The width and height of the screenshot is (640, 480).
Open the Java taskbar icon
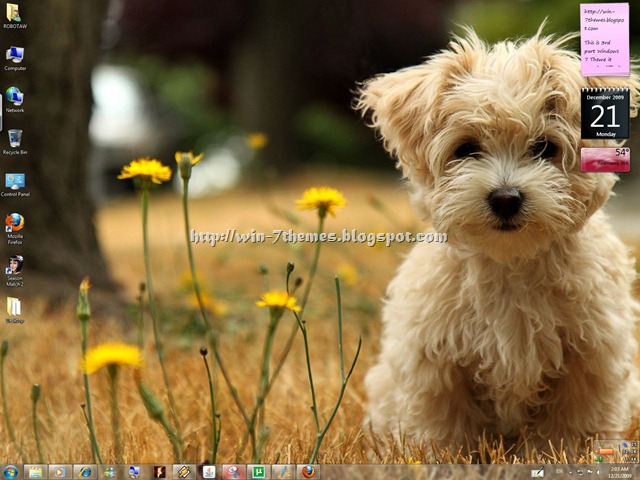(209, 472)
